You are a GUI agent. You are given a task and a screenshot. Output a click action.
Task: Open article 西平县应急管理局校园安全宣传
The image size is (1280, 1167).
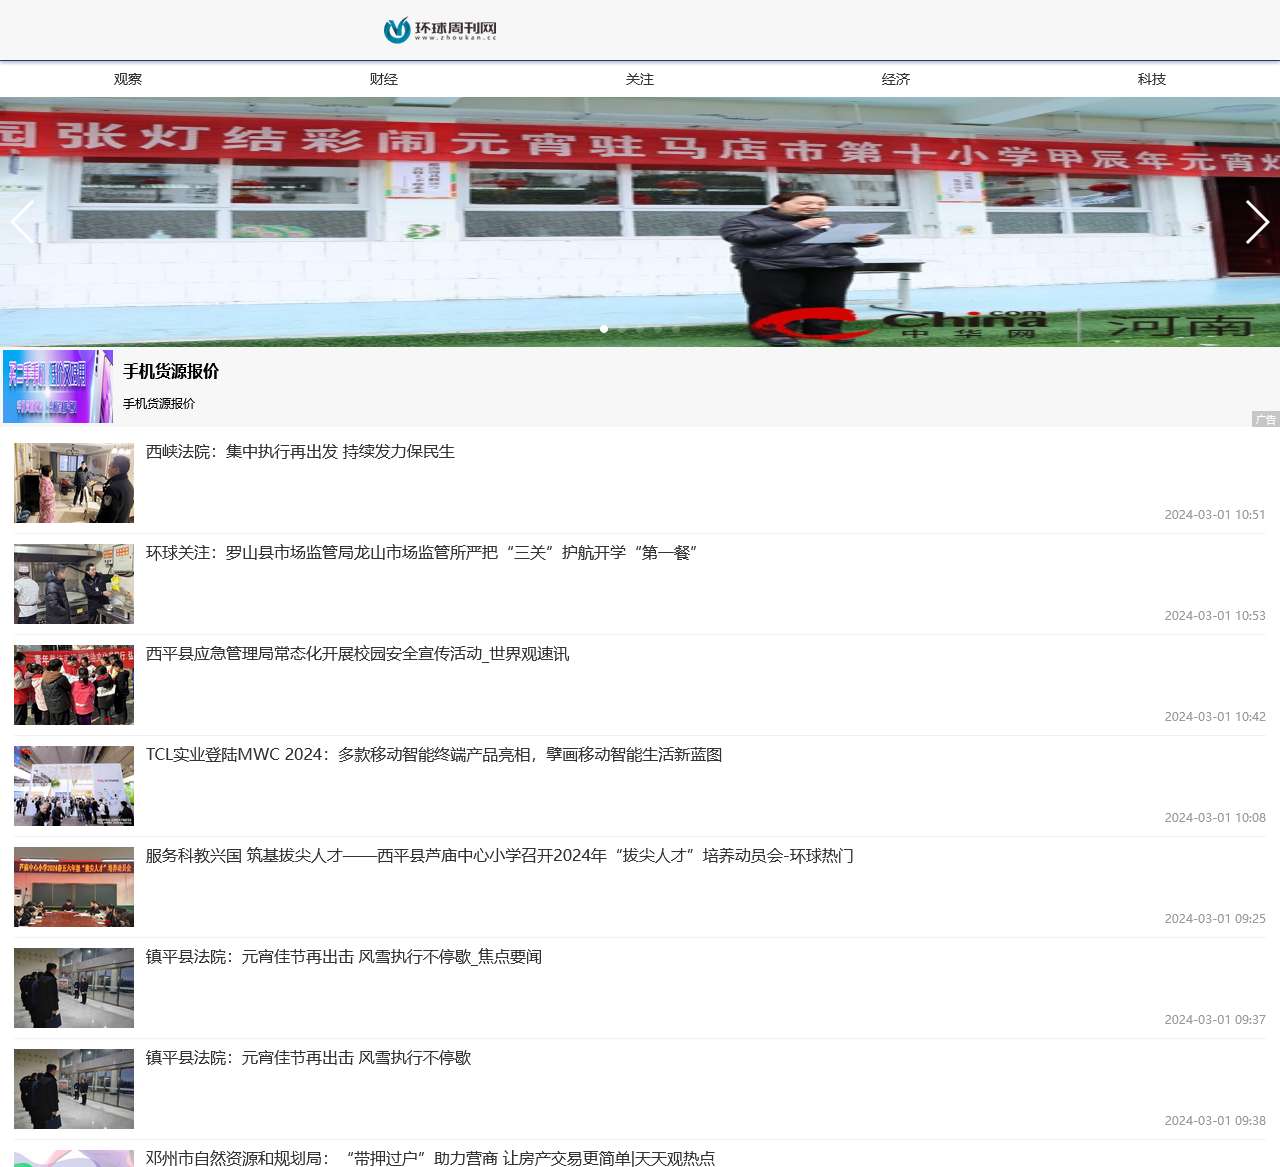pyautogui.click(x=357, y=654)
